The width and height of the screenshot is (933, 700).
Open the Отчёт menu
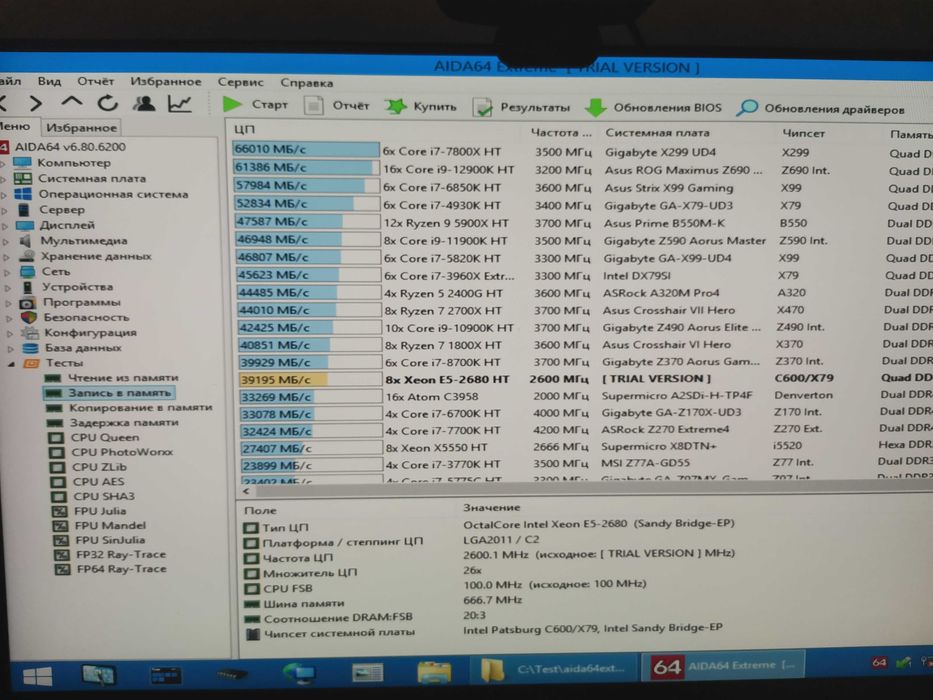pos(95,81)
